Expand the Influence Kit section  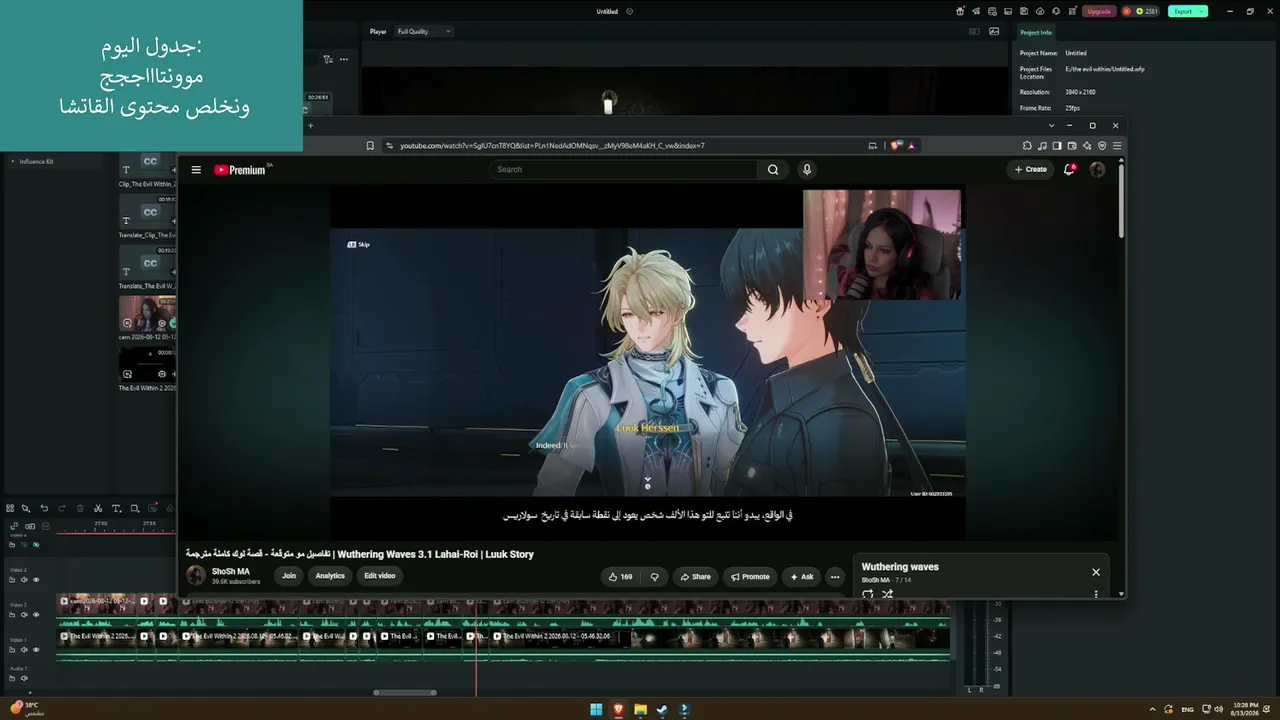(13, 161)
